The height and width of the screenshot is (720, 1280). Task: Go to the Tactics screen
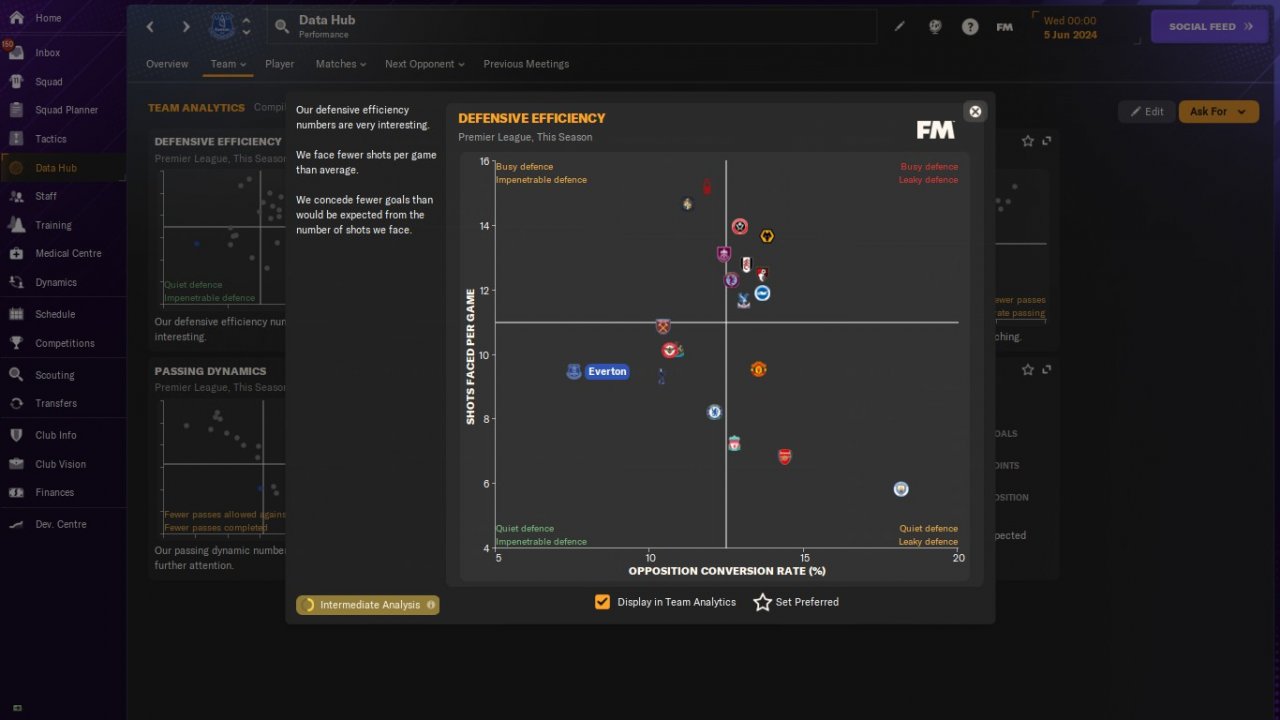tap(51, 139)
